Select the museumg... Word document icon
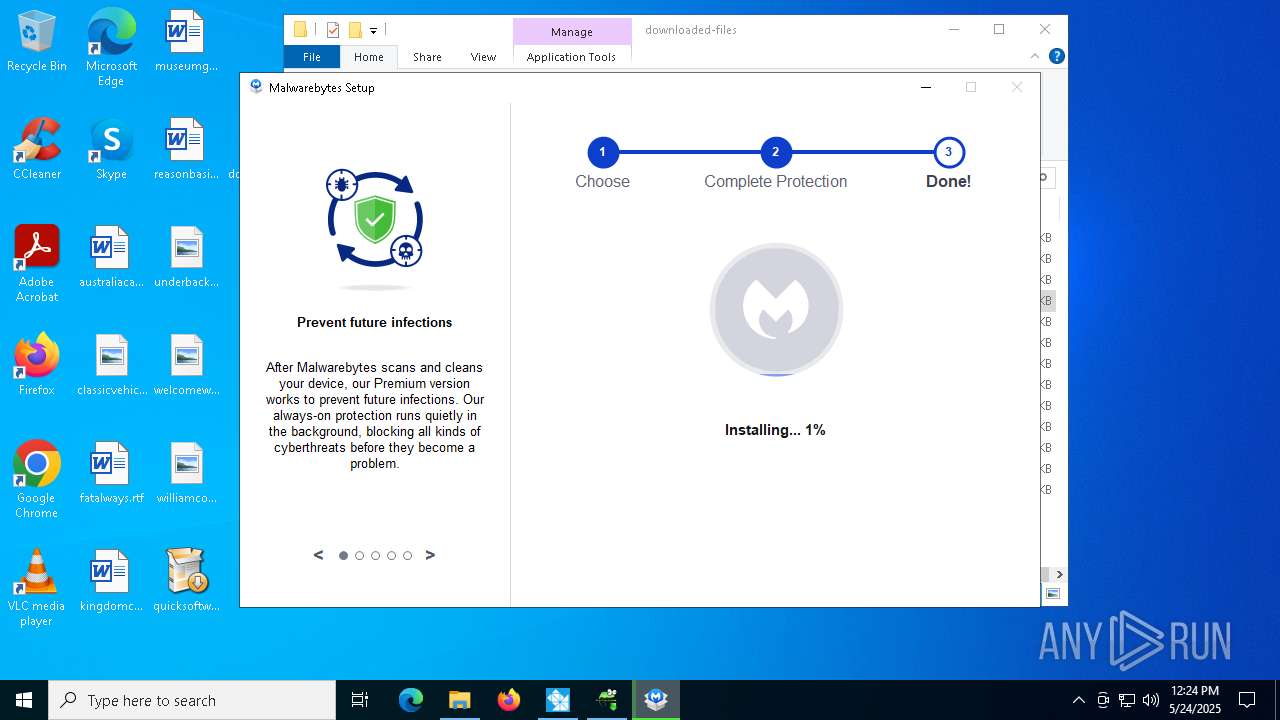Image resolution: width=1280 pixels, height=720 pixels. [186, 42]
